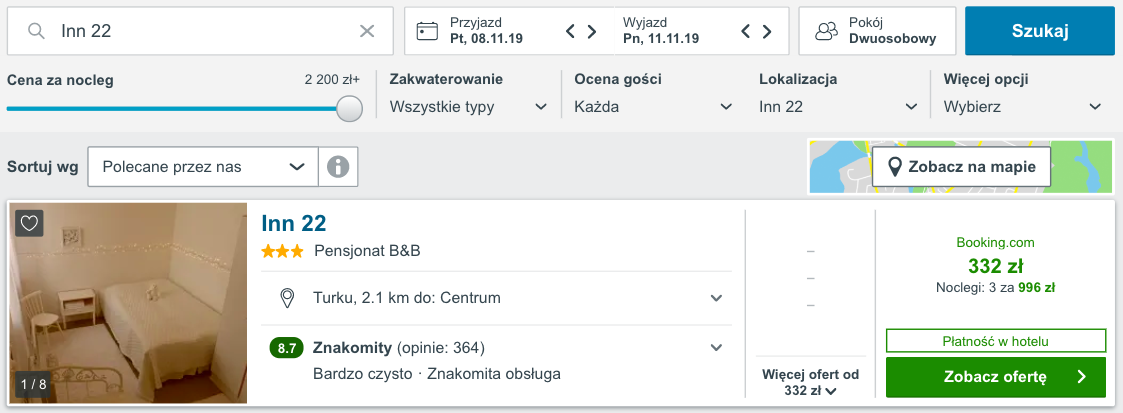Open the check-in calendar icon
Viewport: 1123px width, 413px height.
(x=428, y=31)
